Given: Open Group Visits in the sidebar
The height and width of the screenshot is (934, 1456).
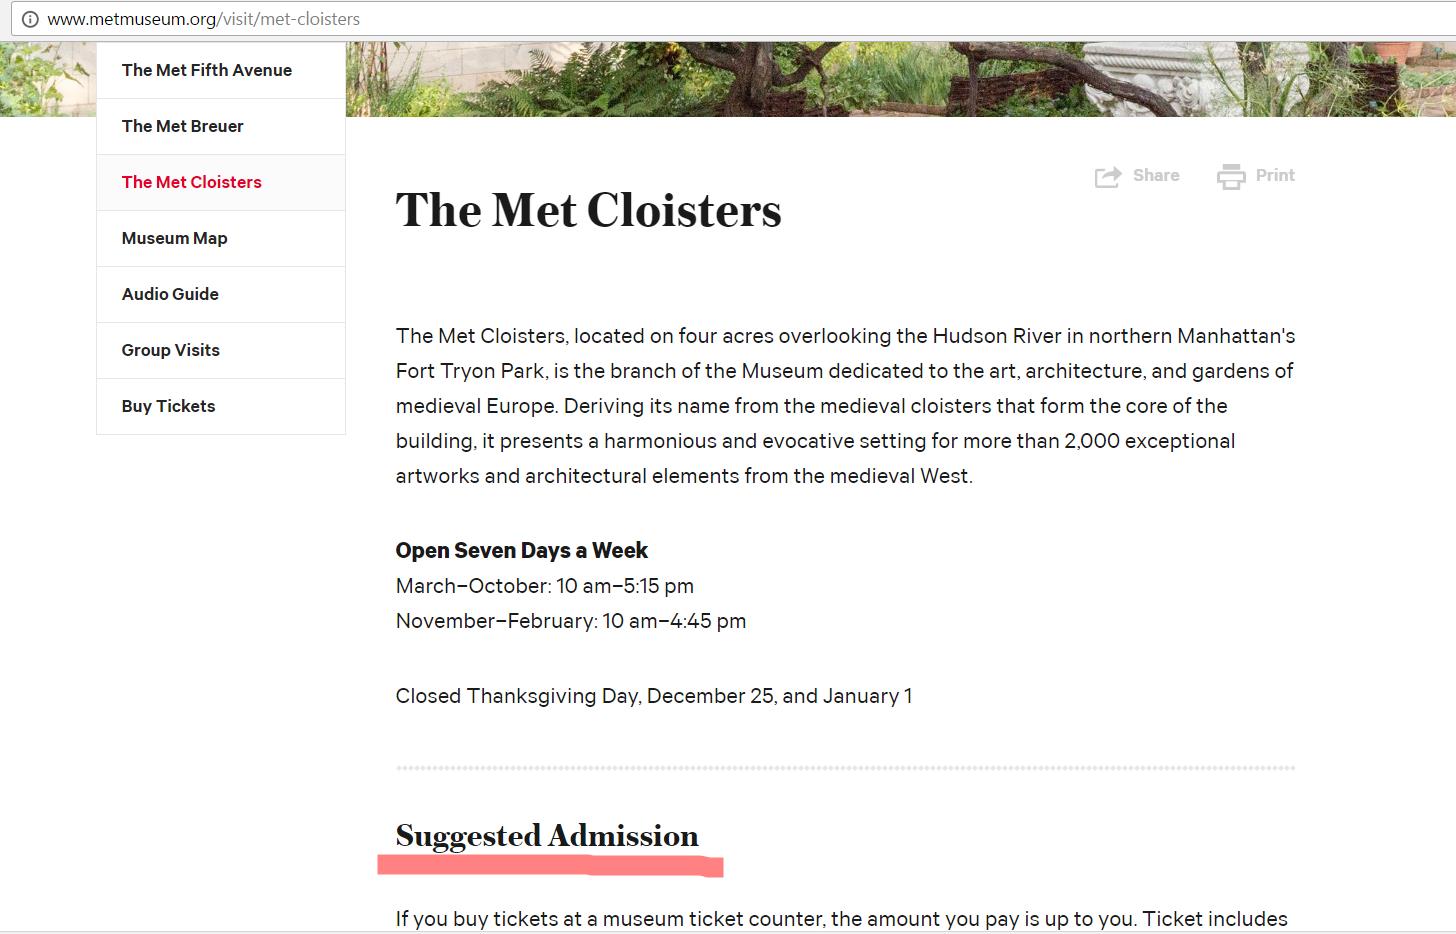Looking at the screenshot, I should click(x=221, y=350).
